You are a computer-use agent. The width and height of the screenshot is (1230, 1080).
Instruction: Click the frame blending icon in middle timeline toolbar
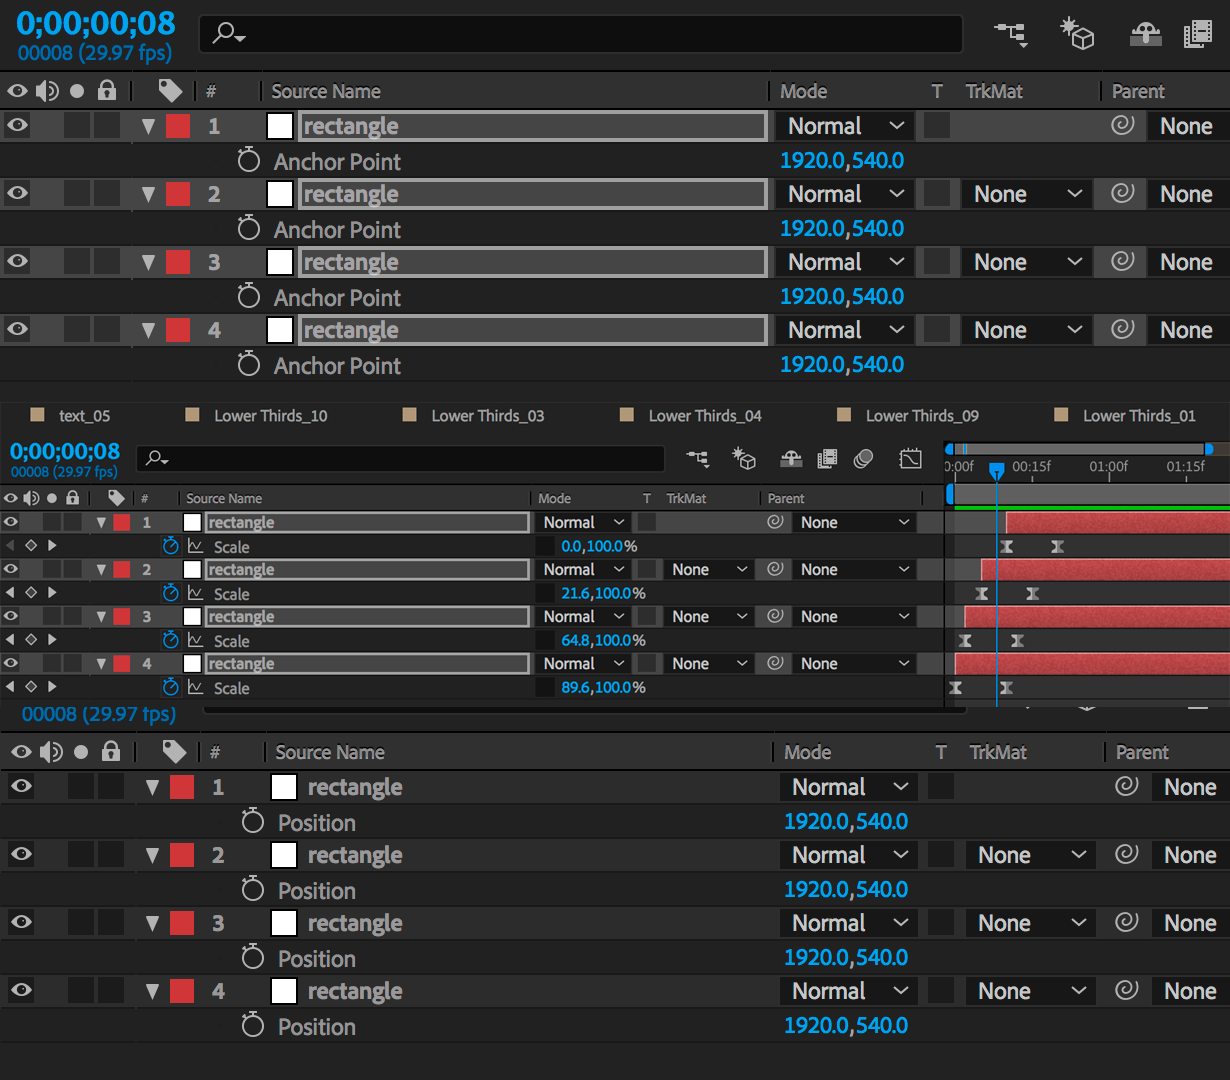coord(827,458)
